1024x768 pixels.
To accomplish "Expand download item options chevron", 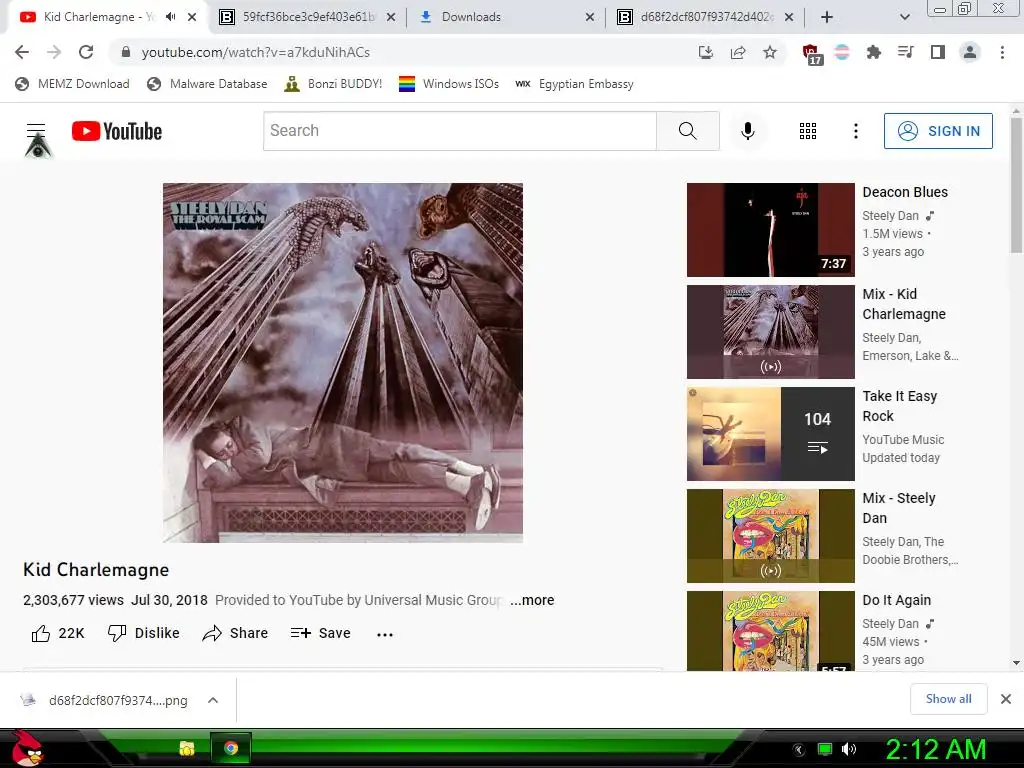I will click(213, 700).
